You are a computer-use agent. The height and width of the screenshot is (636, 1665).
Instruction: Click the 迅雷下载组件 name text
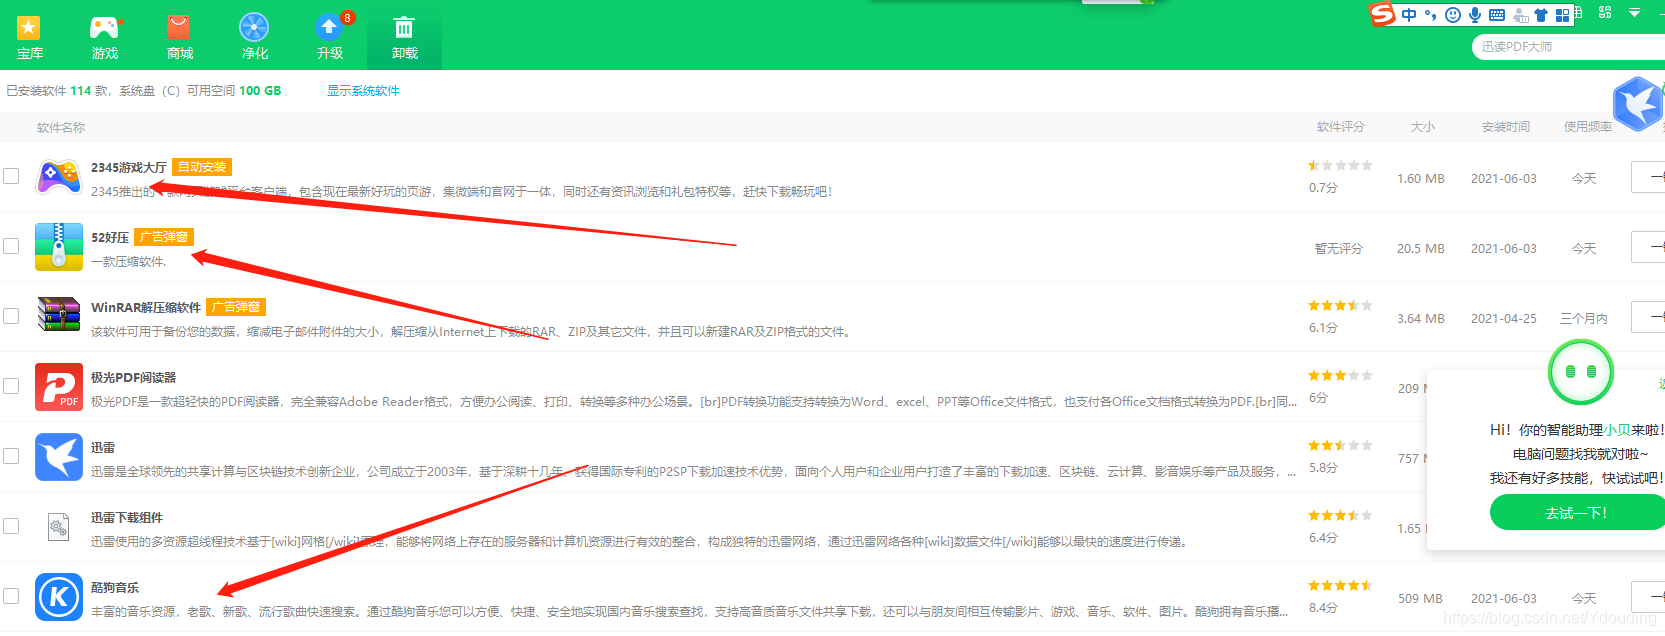tap(127, 518)
